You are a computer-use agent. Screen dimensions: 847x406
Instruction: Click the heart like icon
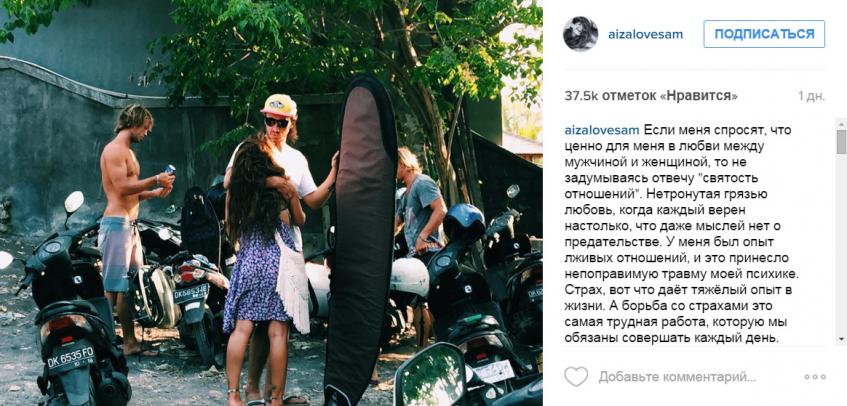(x=576, y=376)
